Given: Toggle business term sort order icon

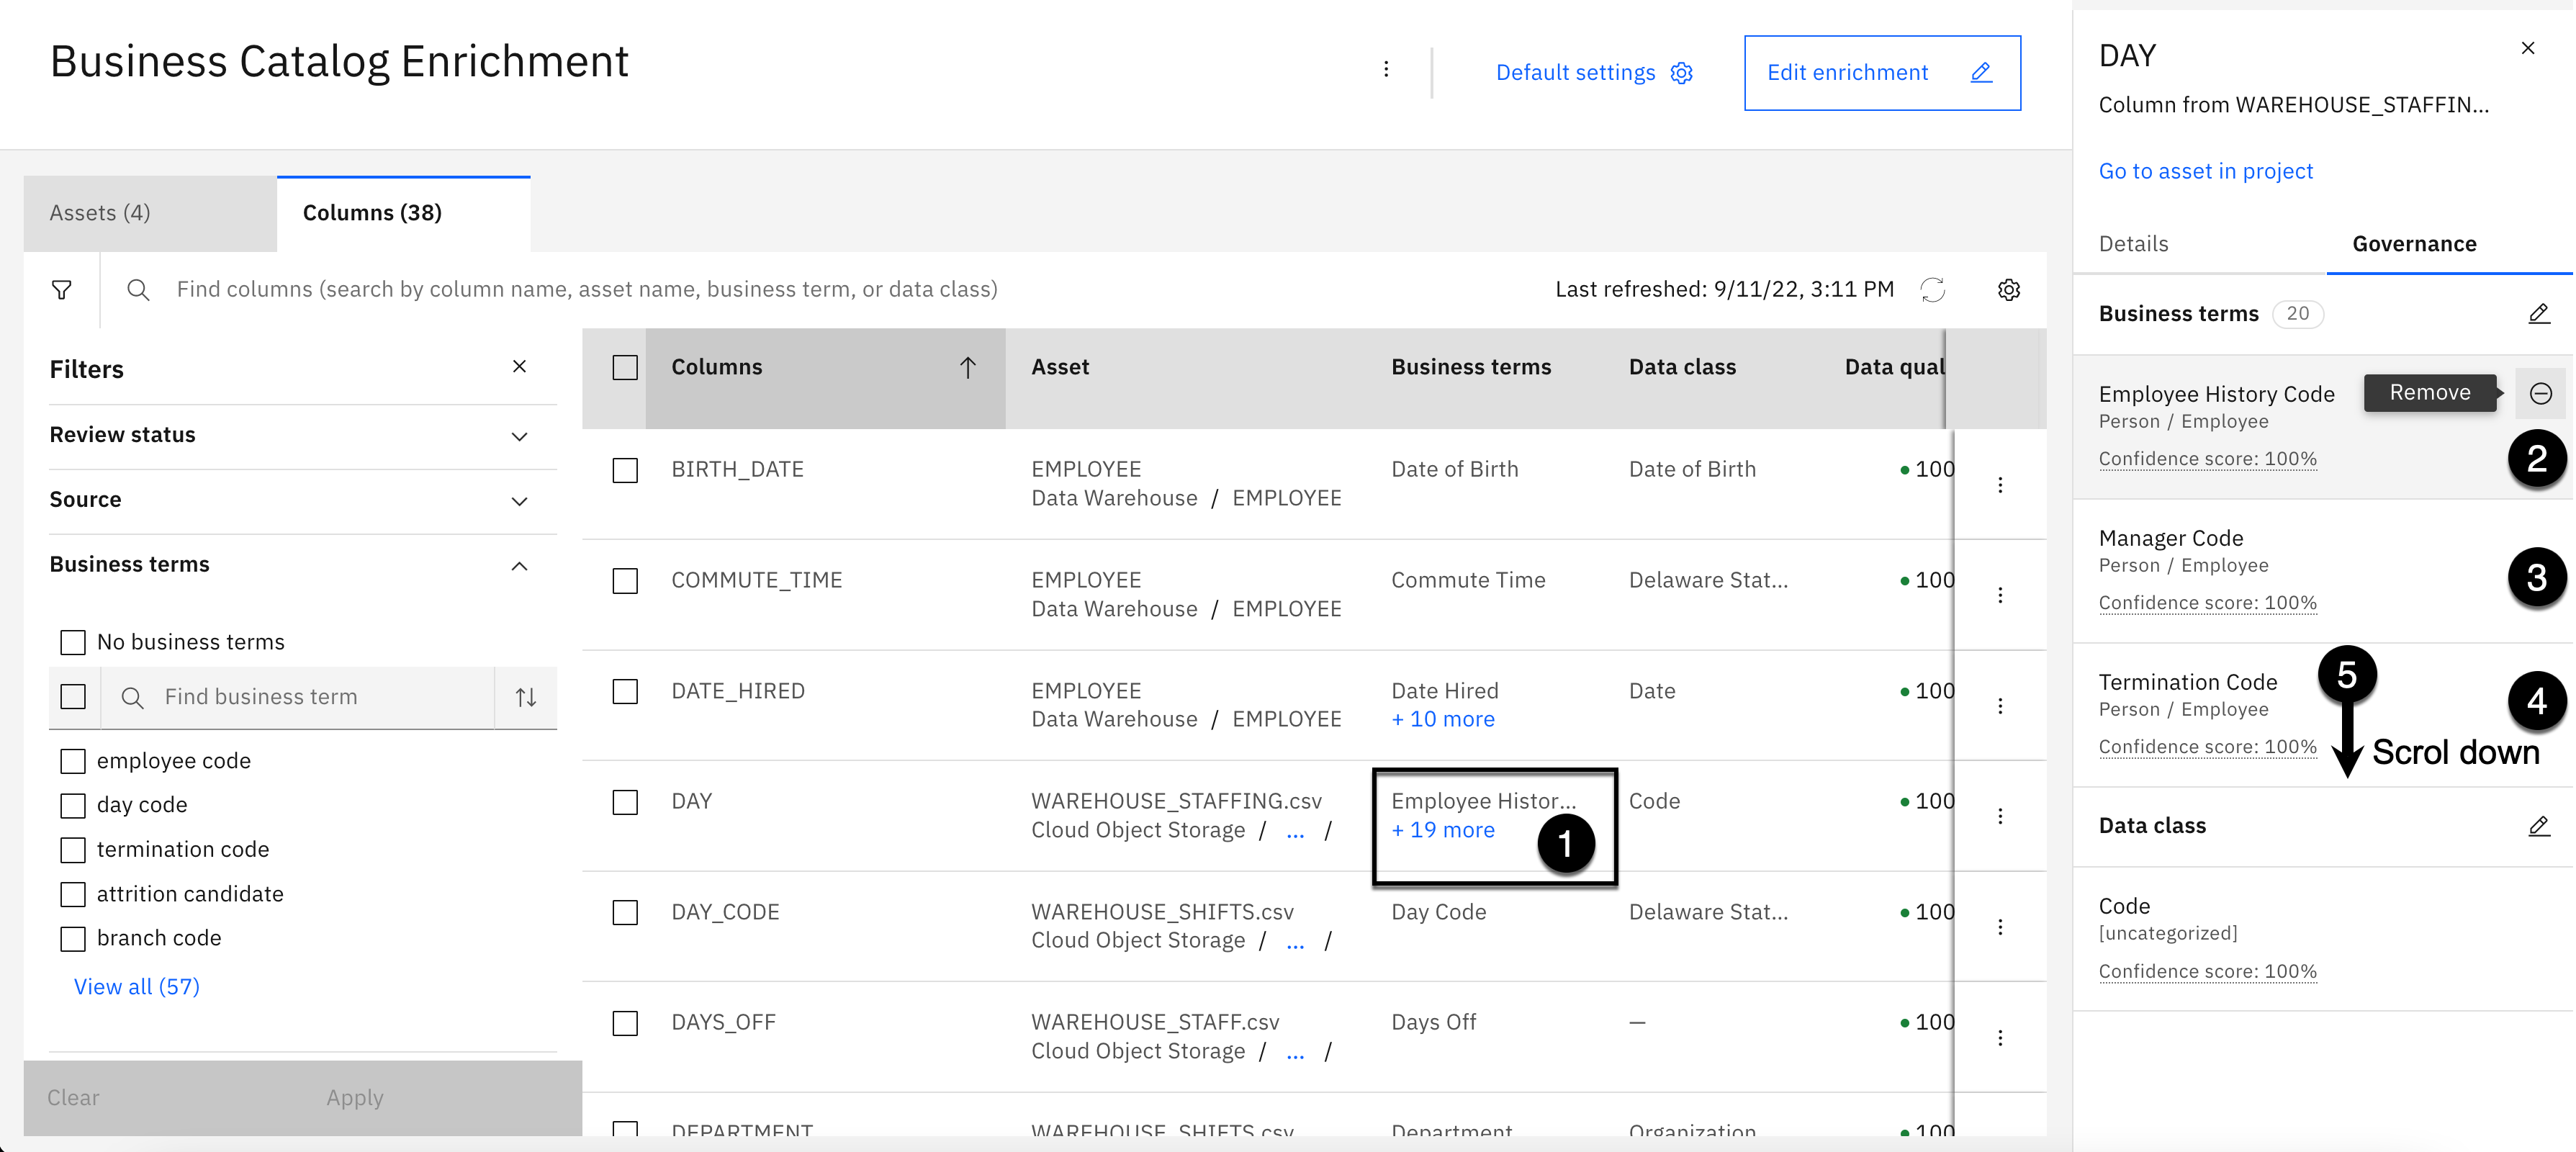Looking at the screenshot, I should tap(526, 697).
